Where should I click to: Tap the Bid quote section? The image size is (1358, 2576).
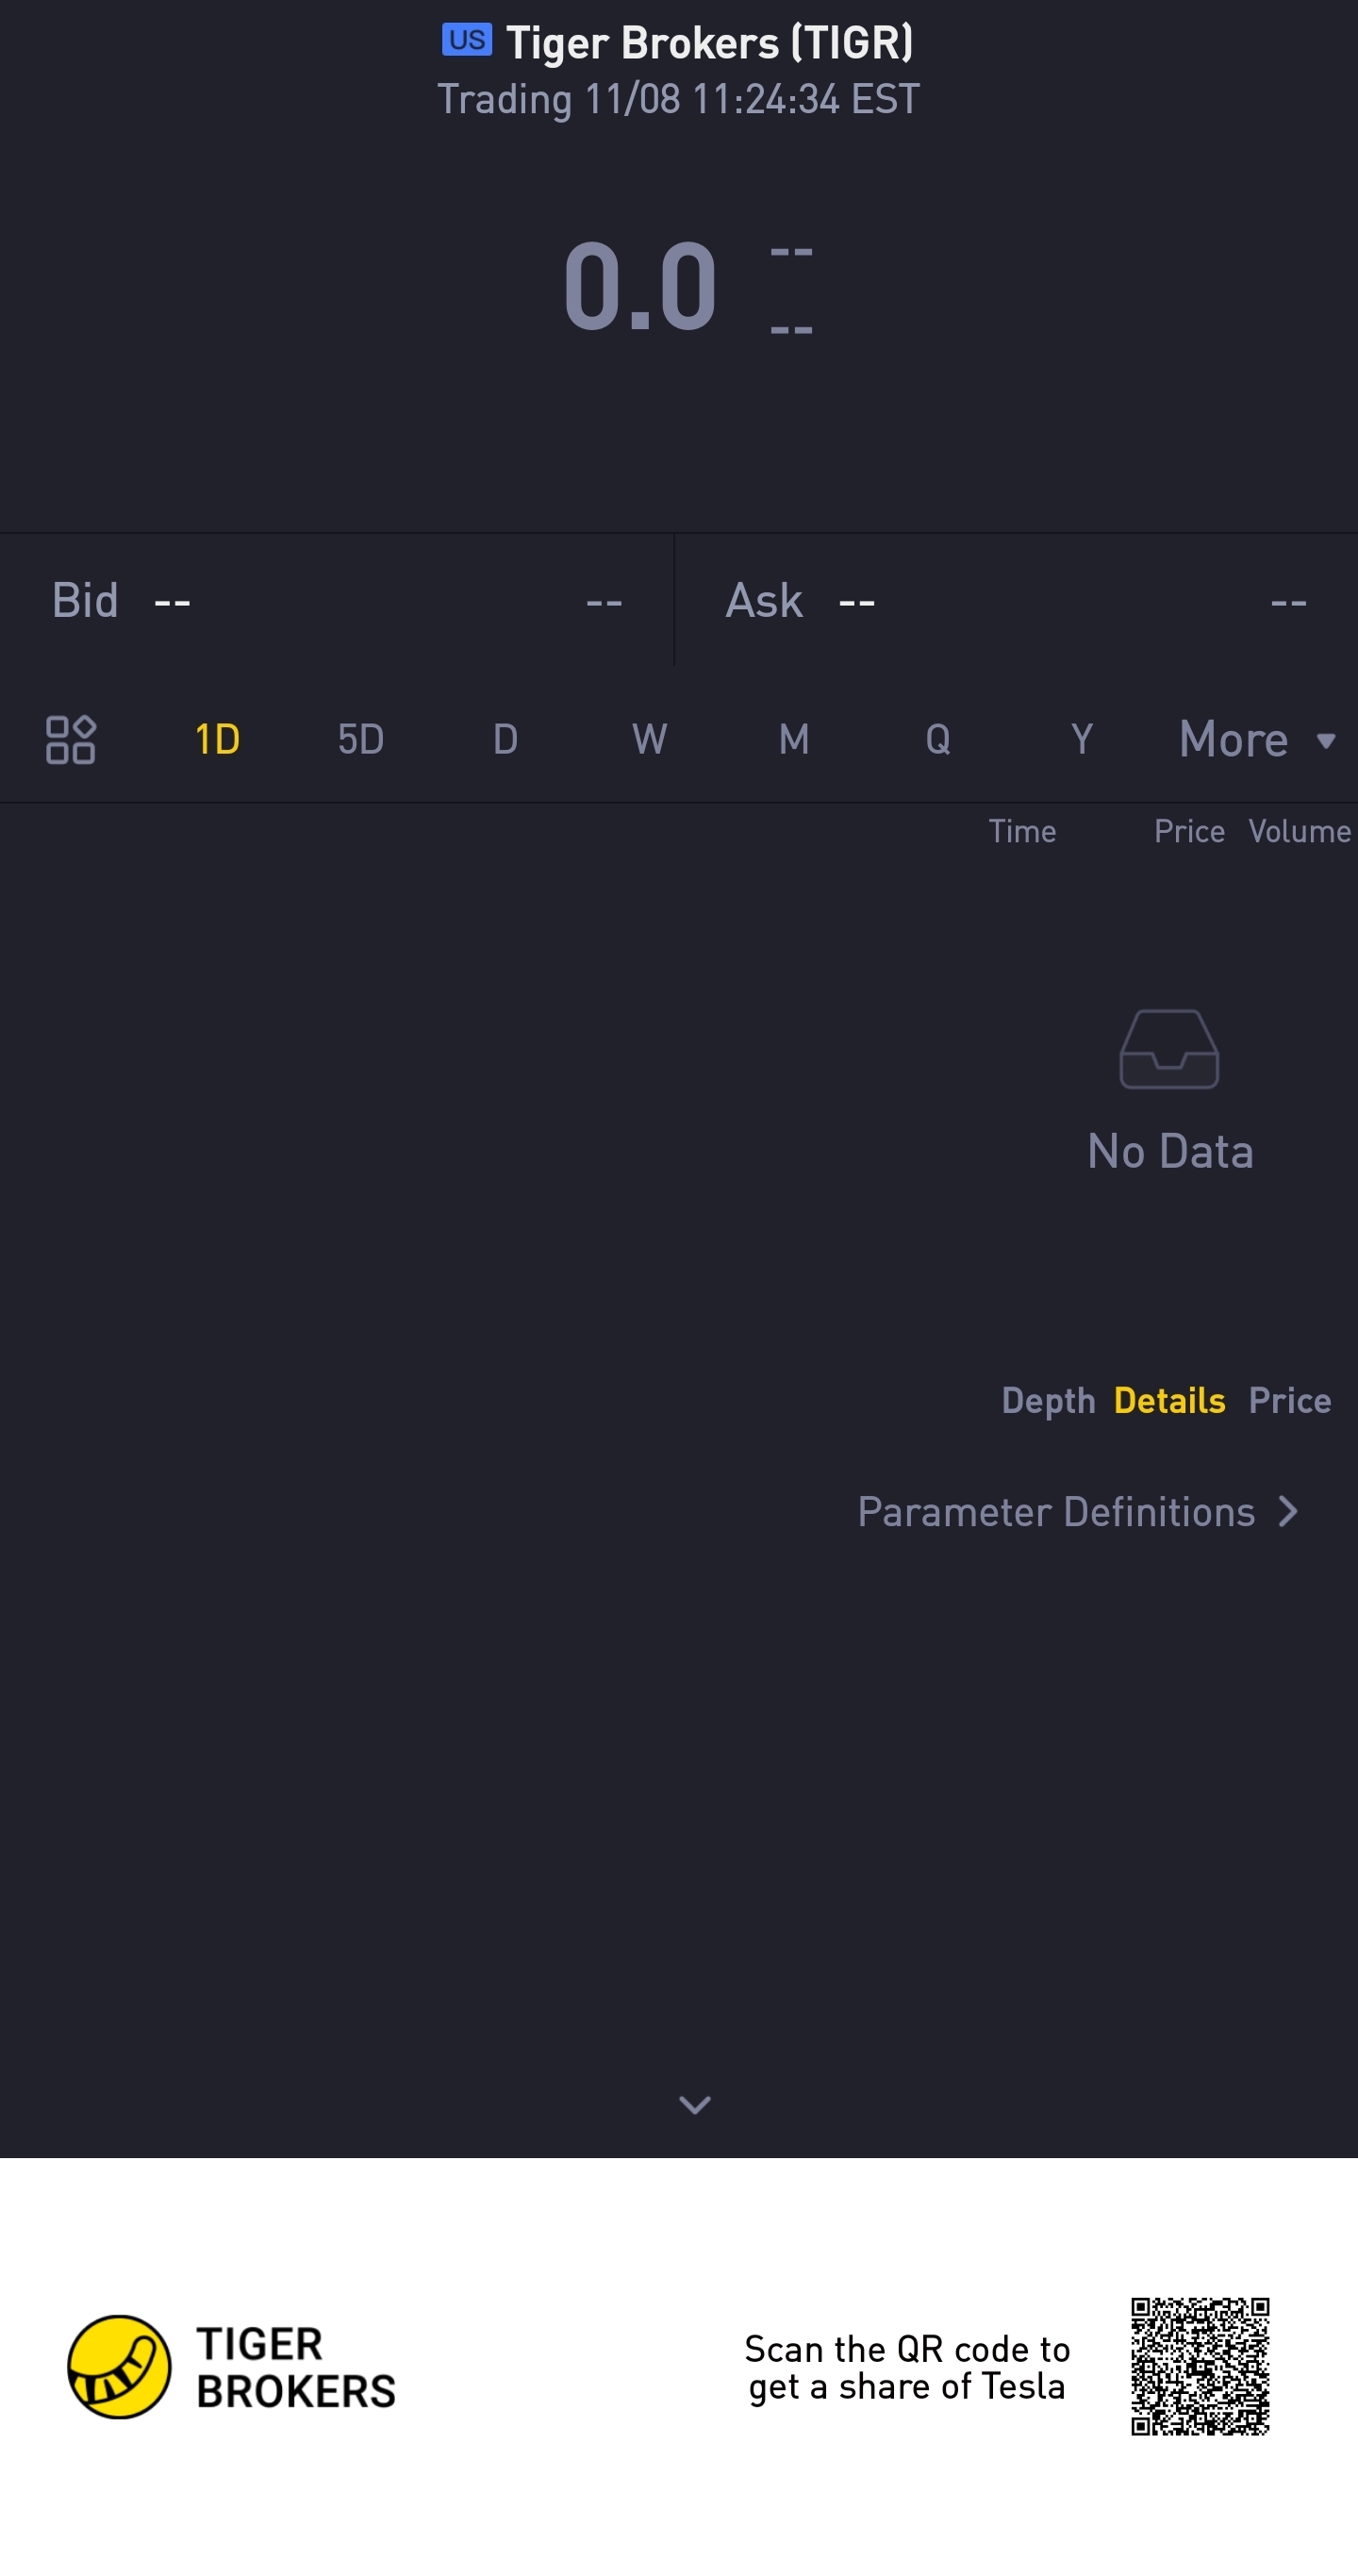point(337,600)
